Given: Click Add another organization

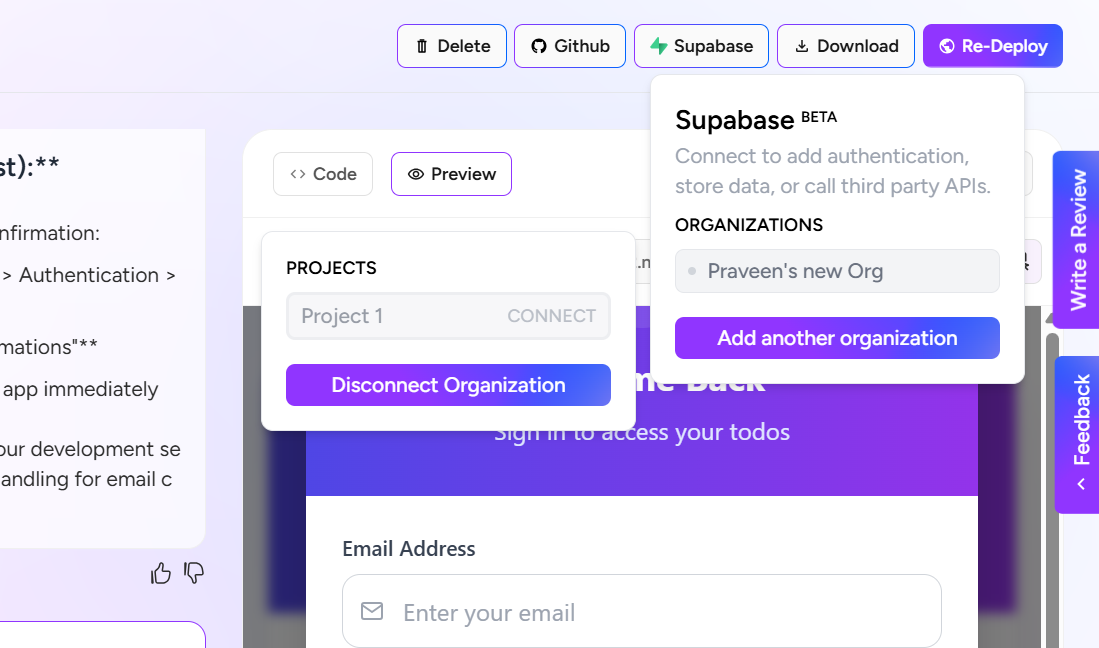Looking at the screenshot, I should click(x=837, y=338).
